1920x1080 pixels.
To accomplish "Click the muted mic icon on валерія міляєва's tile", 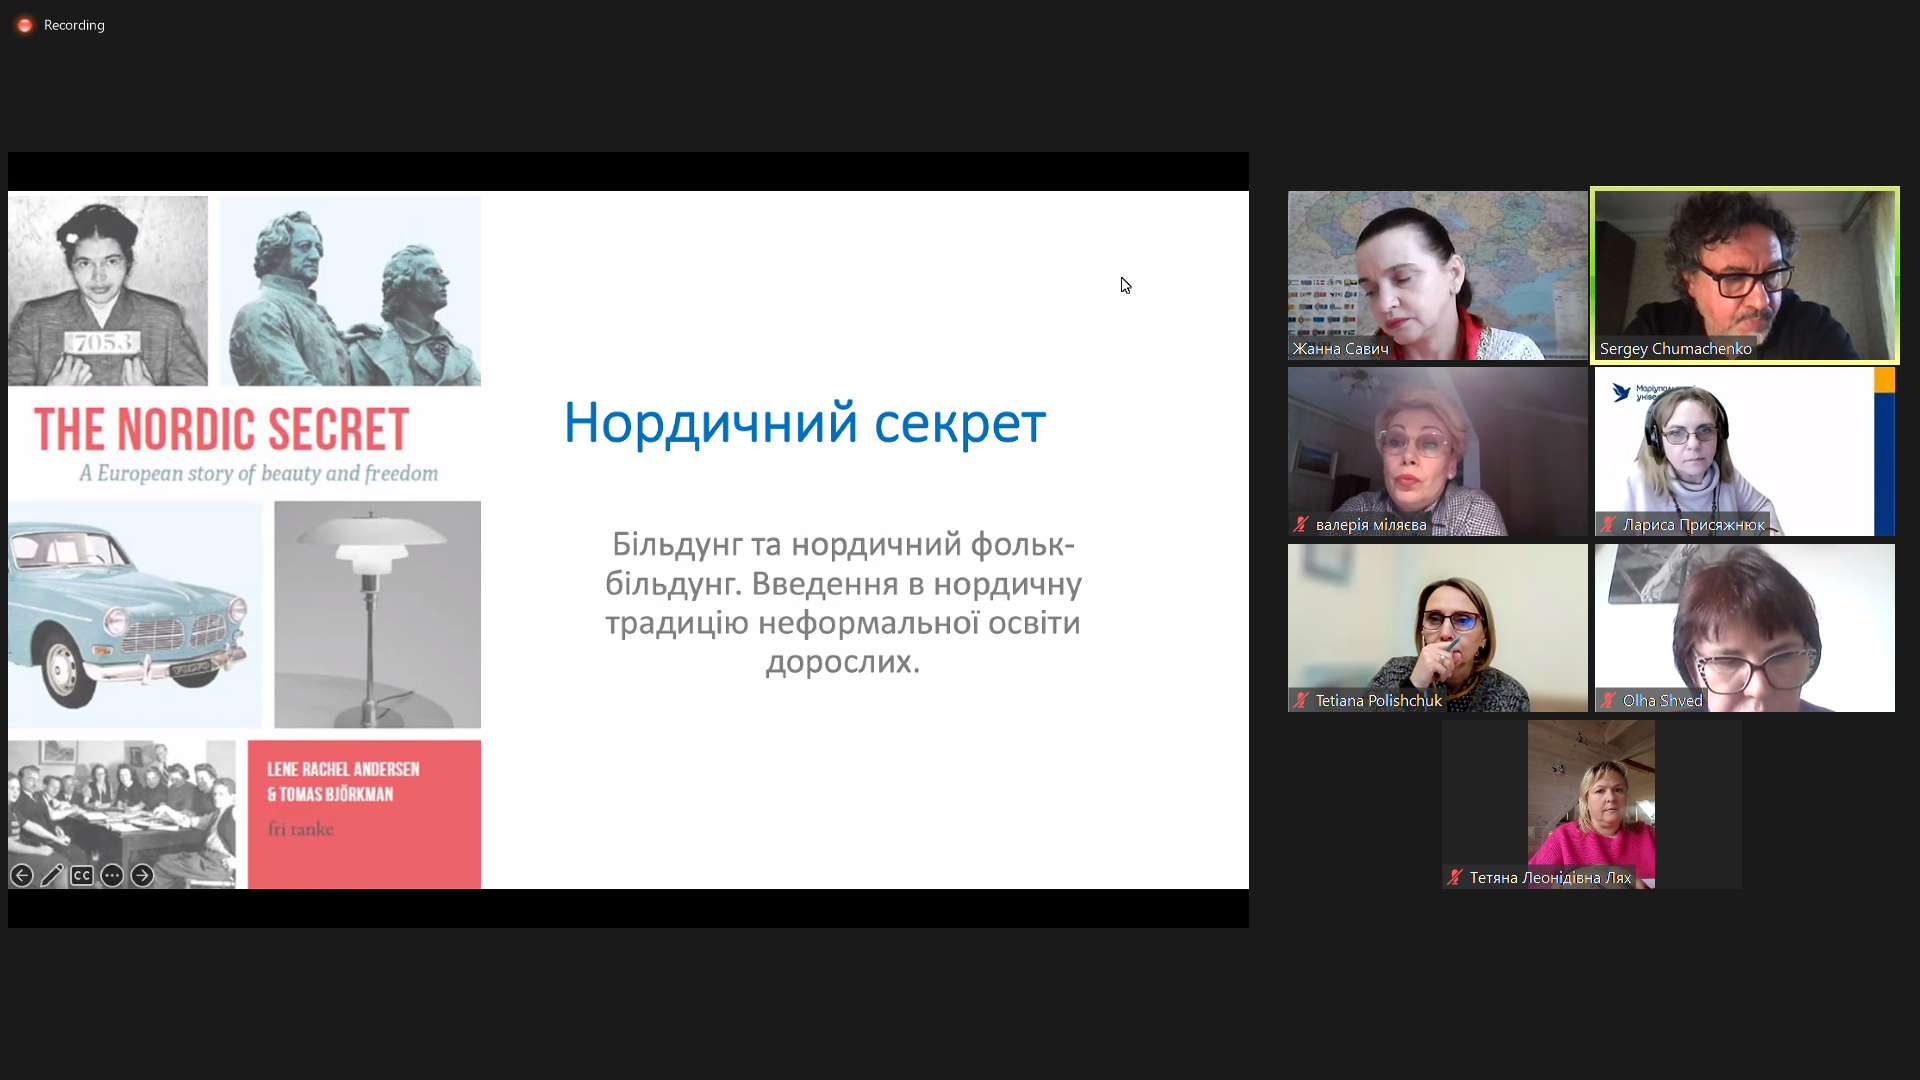I will (1300, 523).
